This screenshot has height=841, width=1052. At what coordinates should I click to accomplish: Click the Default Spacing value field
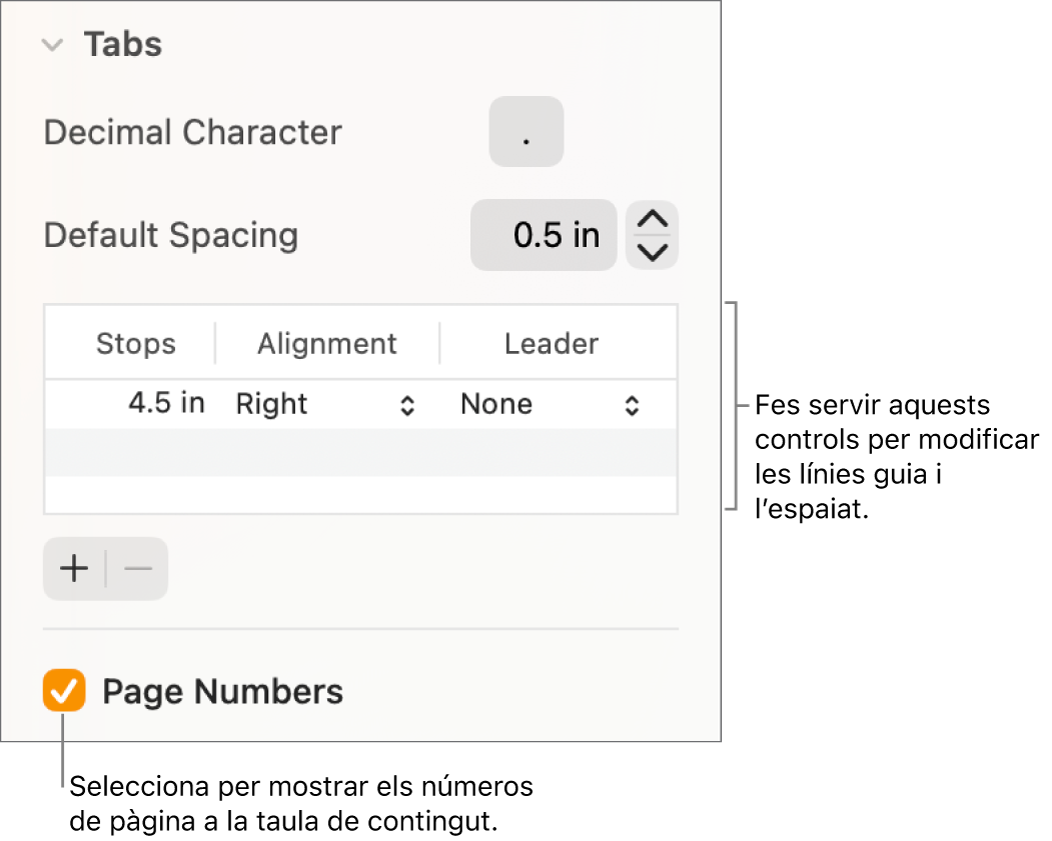tap(543, 236)
